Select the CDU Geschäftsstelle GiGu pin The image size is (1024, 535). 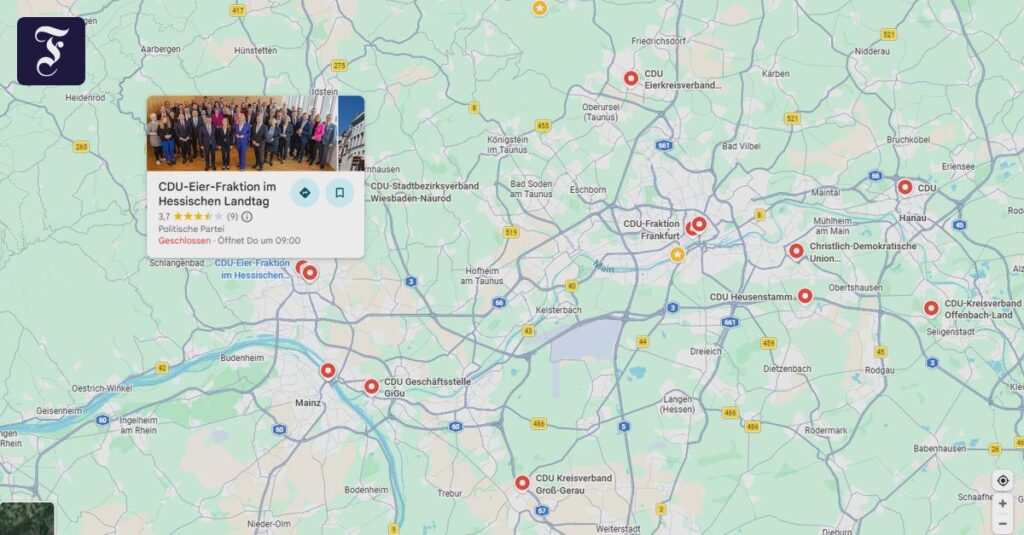pos(371,387)
